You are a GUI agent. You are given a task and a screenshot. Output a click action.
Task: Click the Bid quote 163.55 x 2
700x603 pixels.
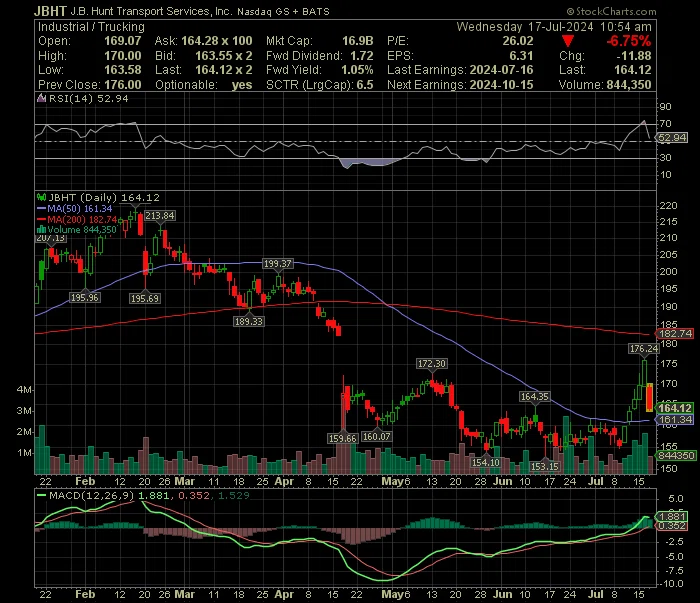click(224, 56)
